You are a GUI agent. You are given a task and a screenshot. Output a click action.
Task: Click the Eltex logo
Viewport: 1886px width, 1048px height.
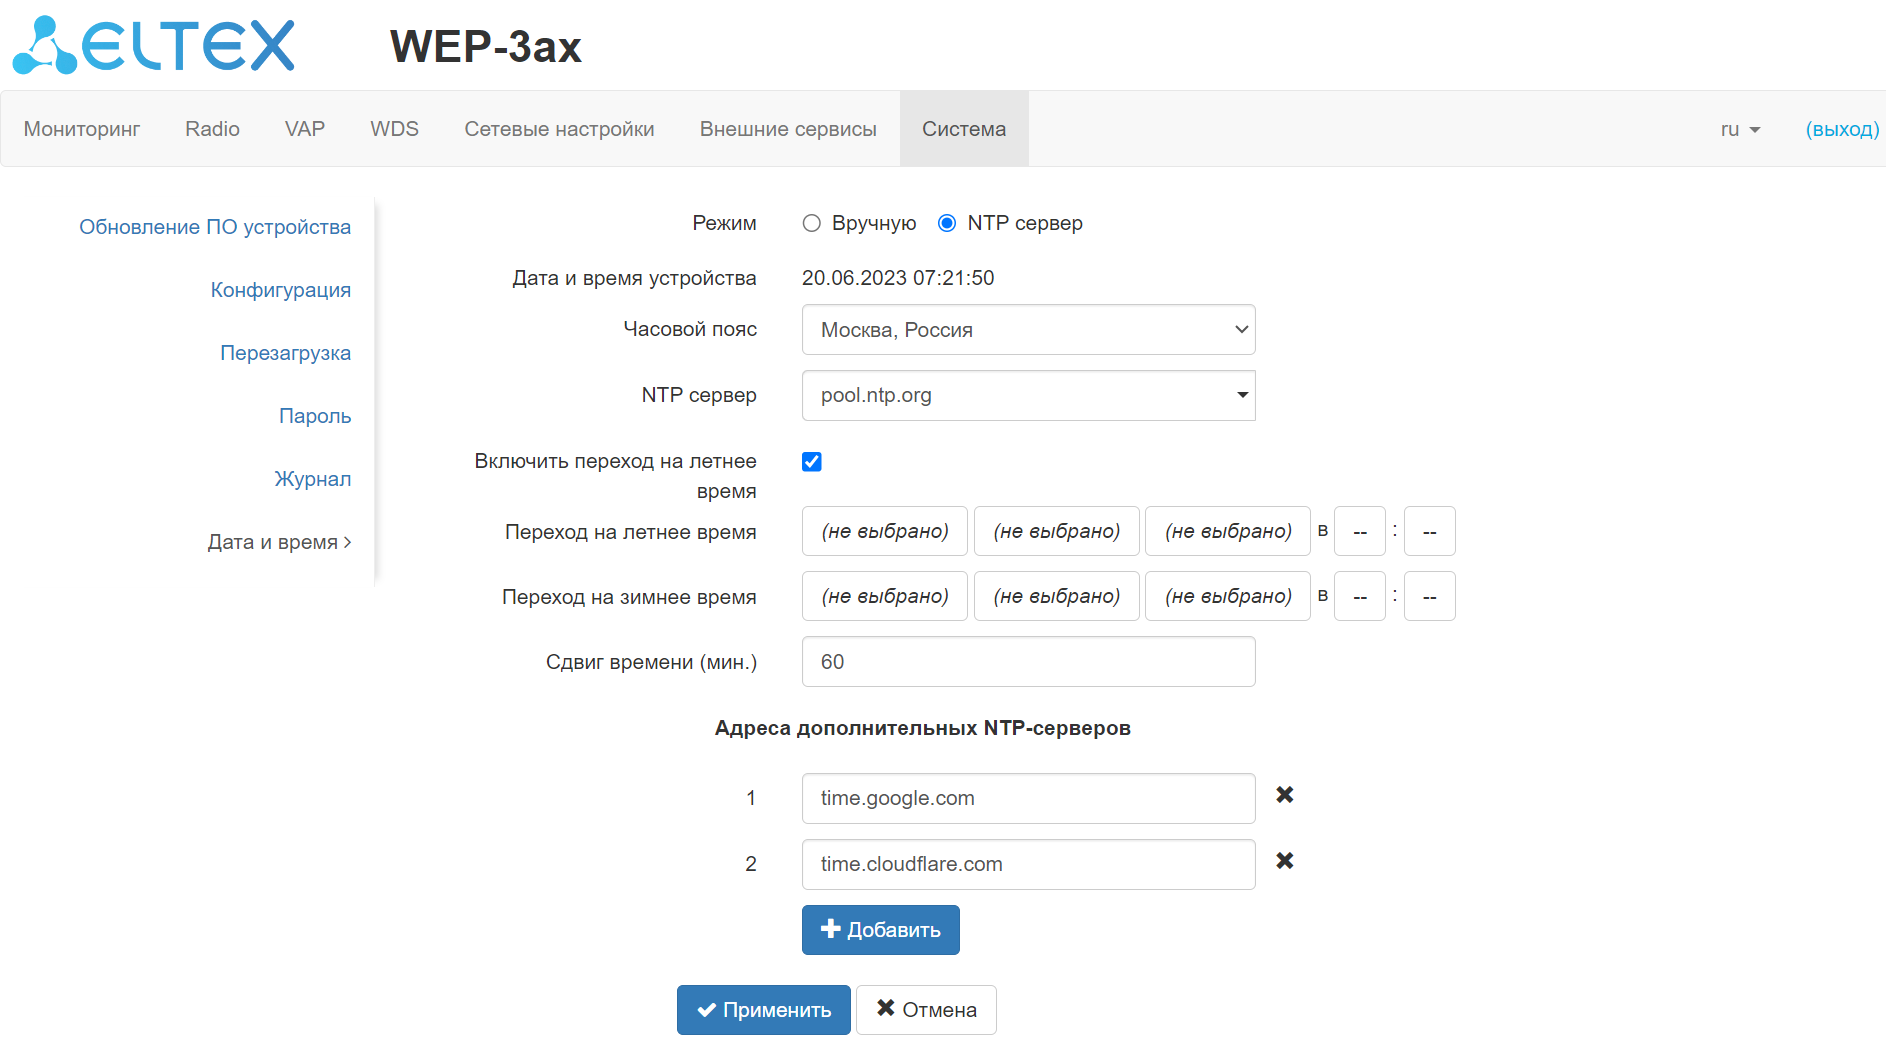click(x=154, y=46)
